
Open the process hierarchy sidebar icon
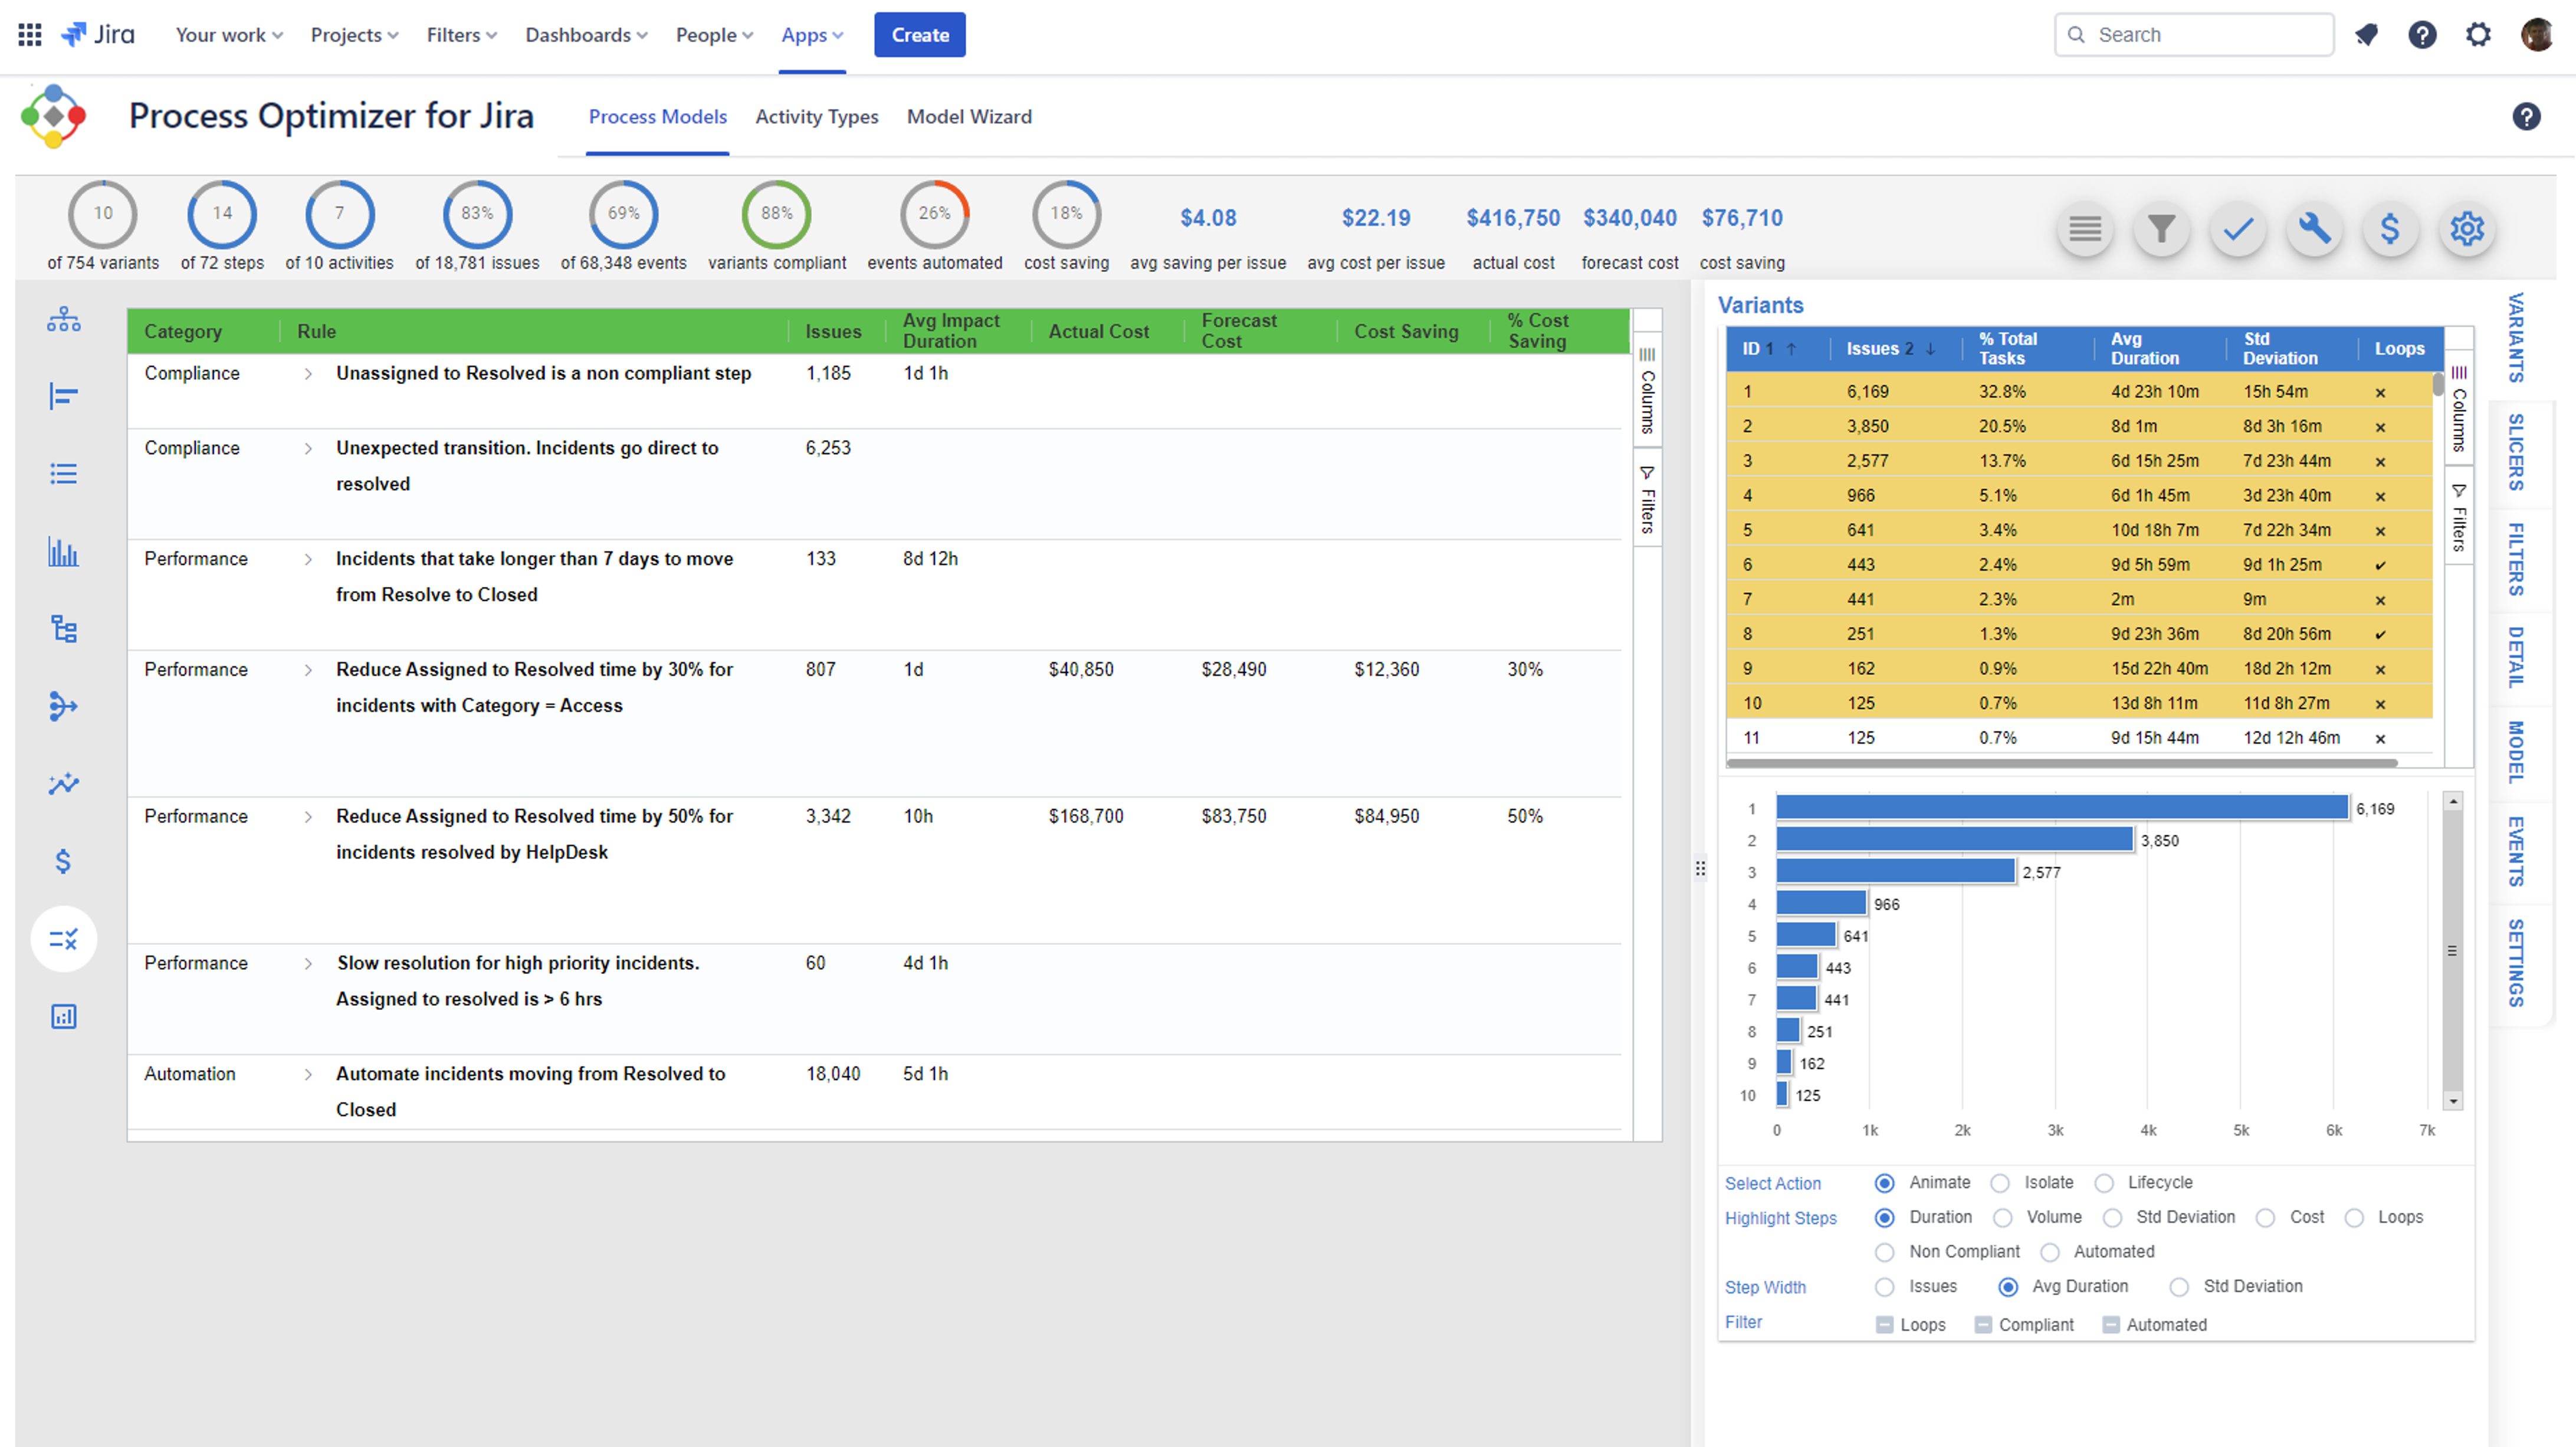click(64, 320)
